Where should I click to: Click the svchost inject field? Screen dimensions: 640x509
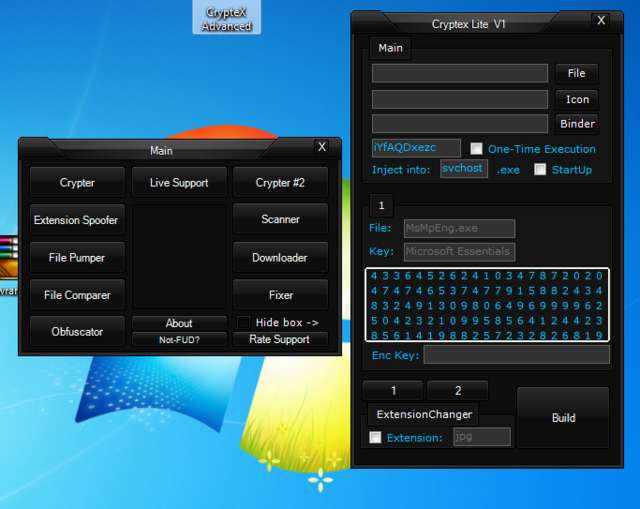point(464,169)
